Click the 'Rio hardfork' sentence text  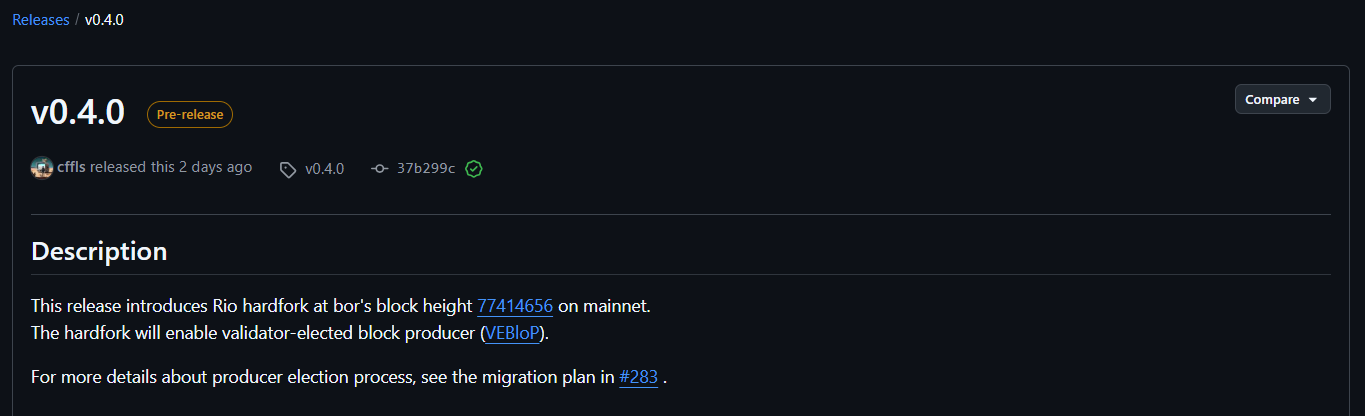[250, 305]
